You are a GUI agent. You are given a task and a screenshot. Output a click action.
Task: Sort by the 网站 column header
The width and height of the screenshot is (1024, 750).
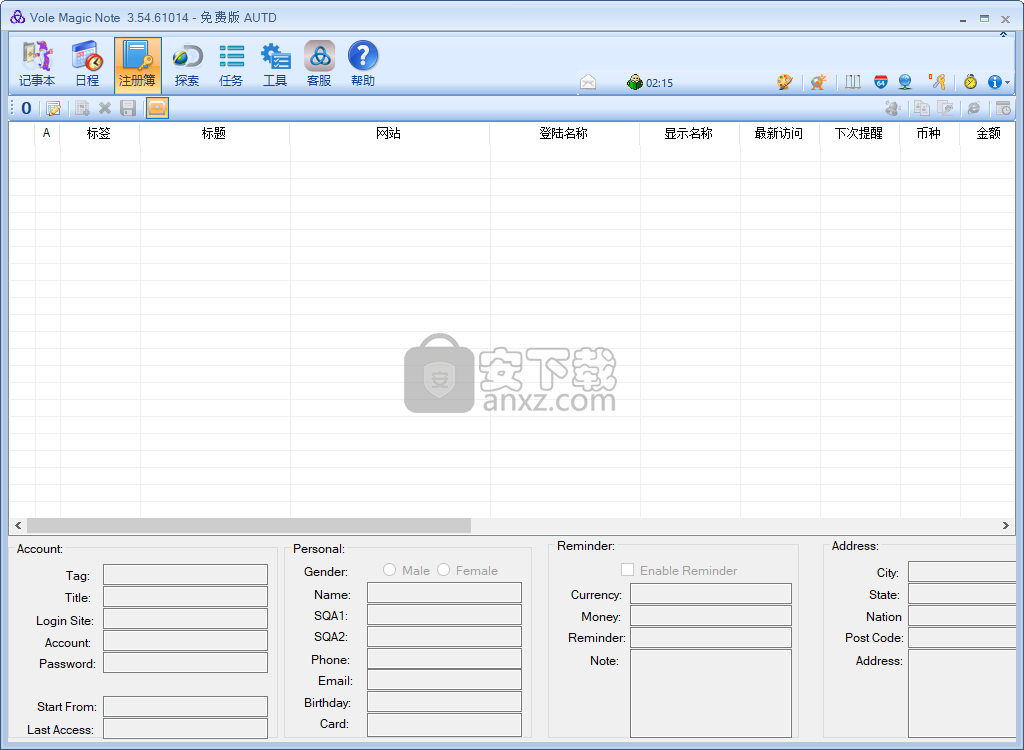coord(389,133)
